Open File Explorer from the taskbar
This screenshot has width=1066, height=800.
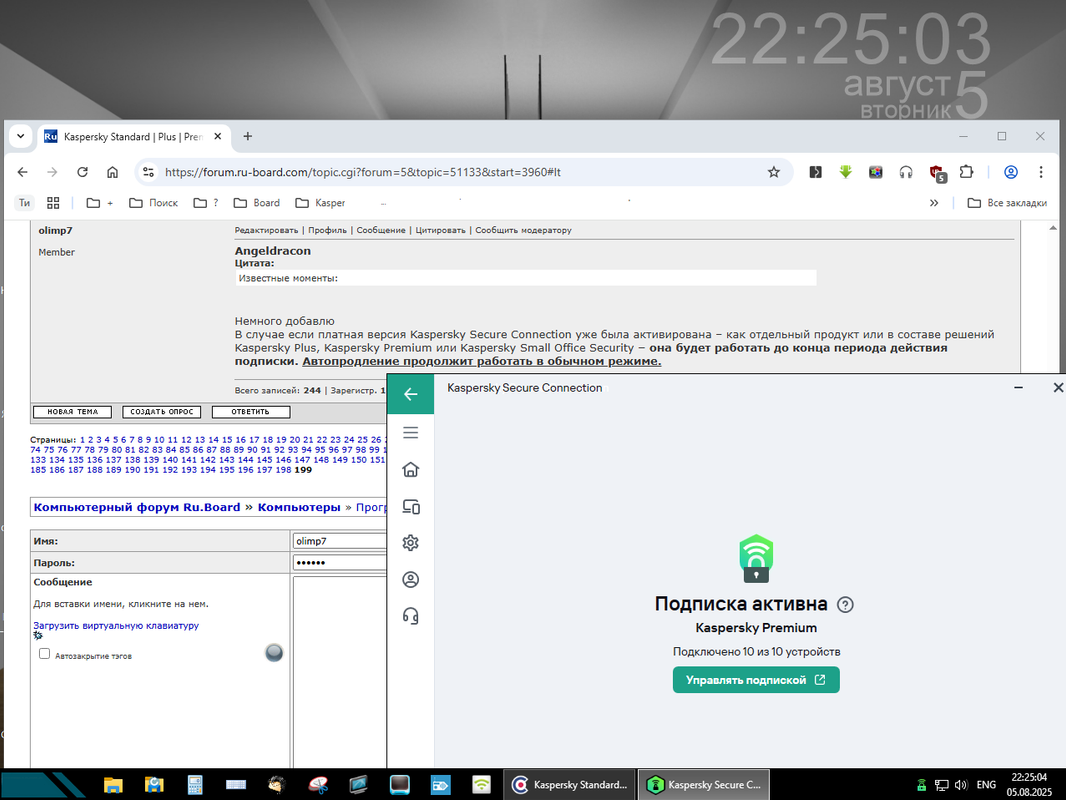point(113,785)
